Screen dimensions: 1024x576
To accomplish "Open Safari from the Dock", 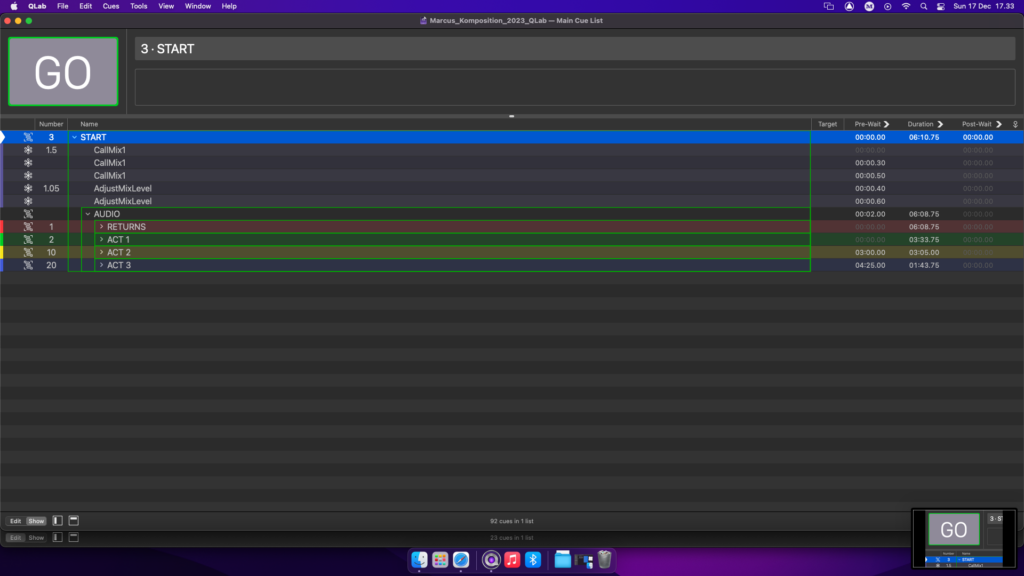I will click(x=461, y=560).
